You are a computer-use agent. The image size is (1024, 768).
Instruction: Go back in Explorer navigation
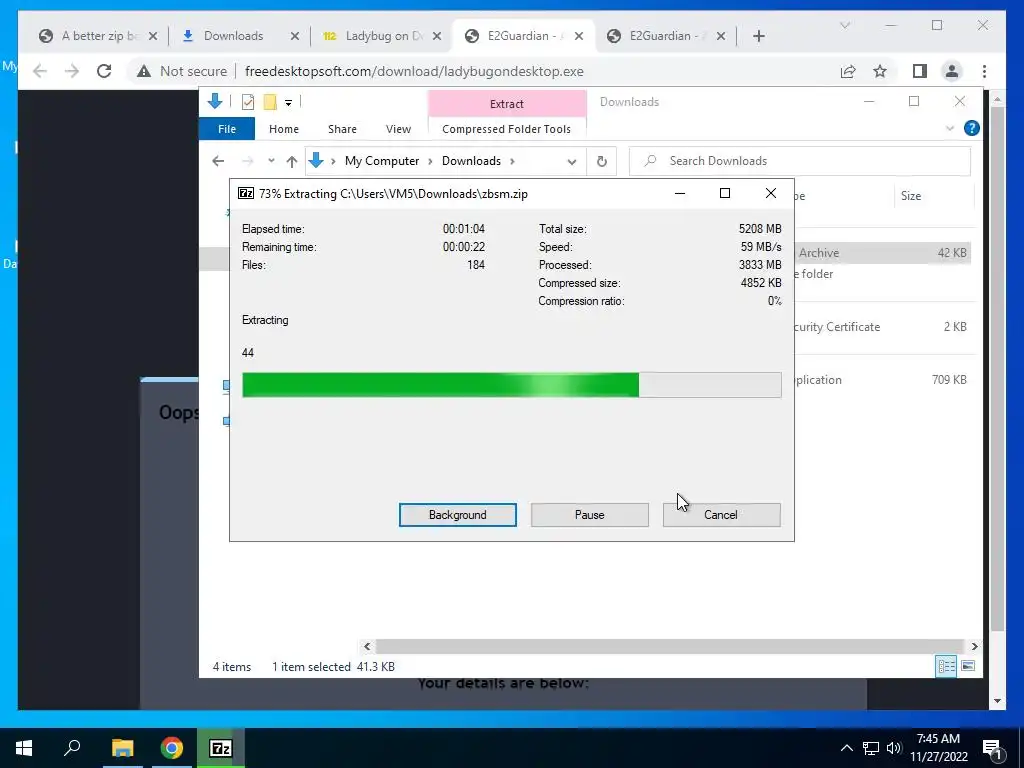(x=218, y=161)
